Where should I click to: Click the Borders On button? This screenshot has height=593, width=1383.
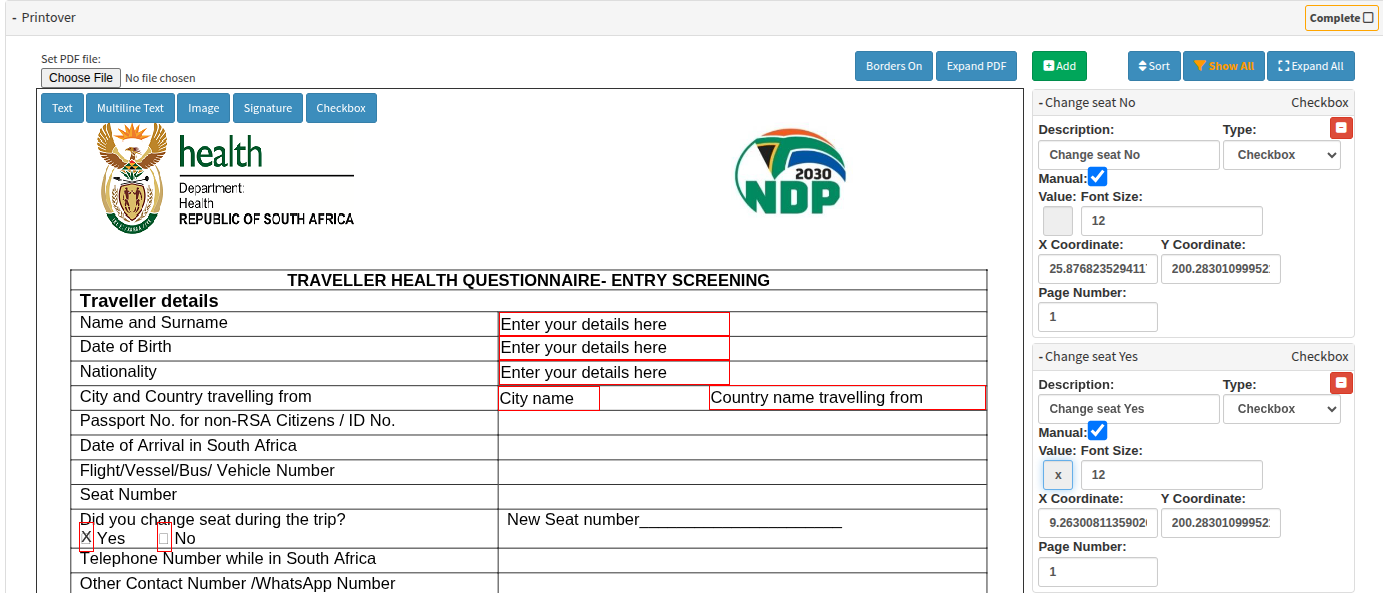894,66
